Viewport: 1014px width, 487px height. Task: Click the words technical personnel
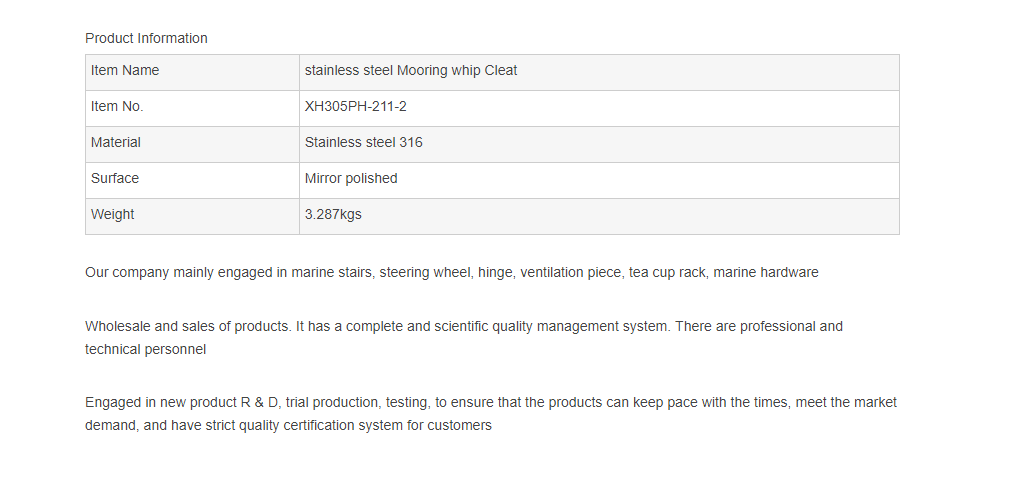145,349
